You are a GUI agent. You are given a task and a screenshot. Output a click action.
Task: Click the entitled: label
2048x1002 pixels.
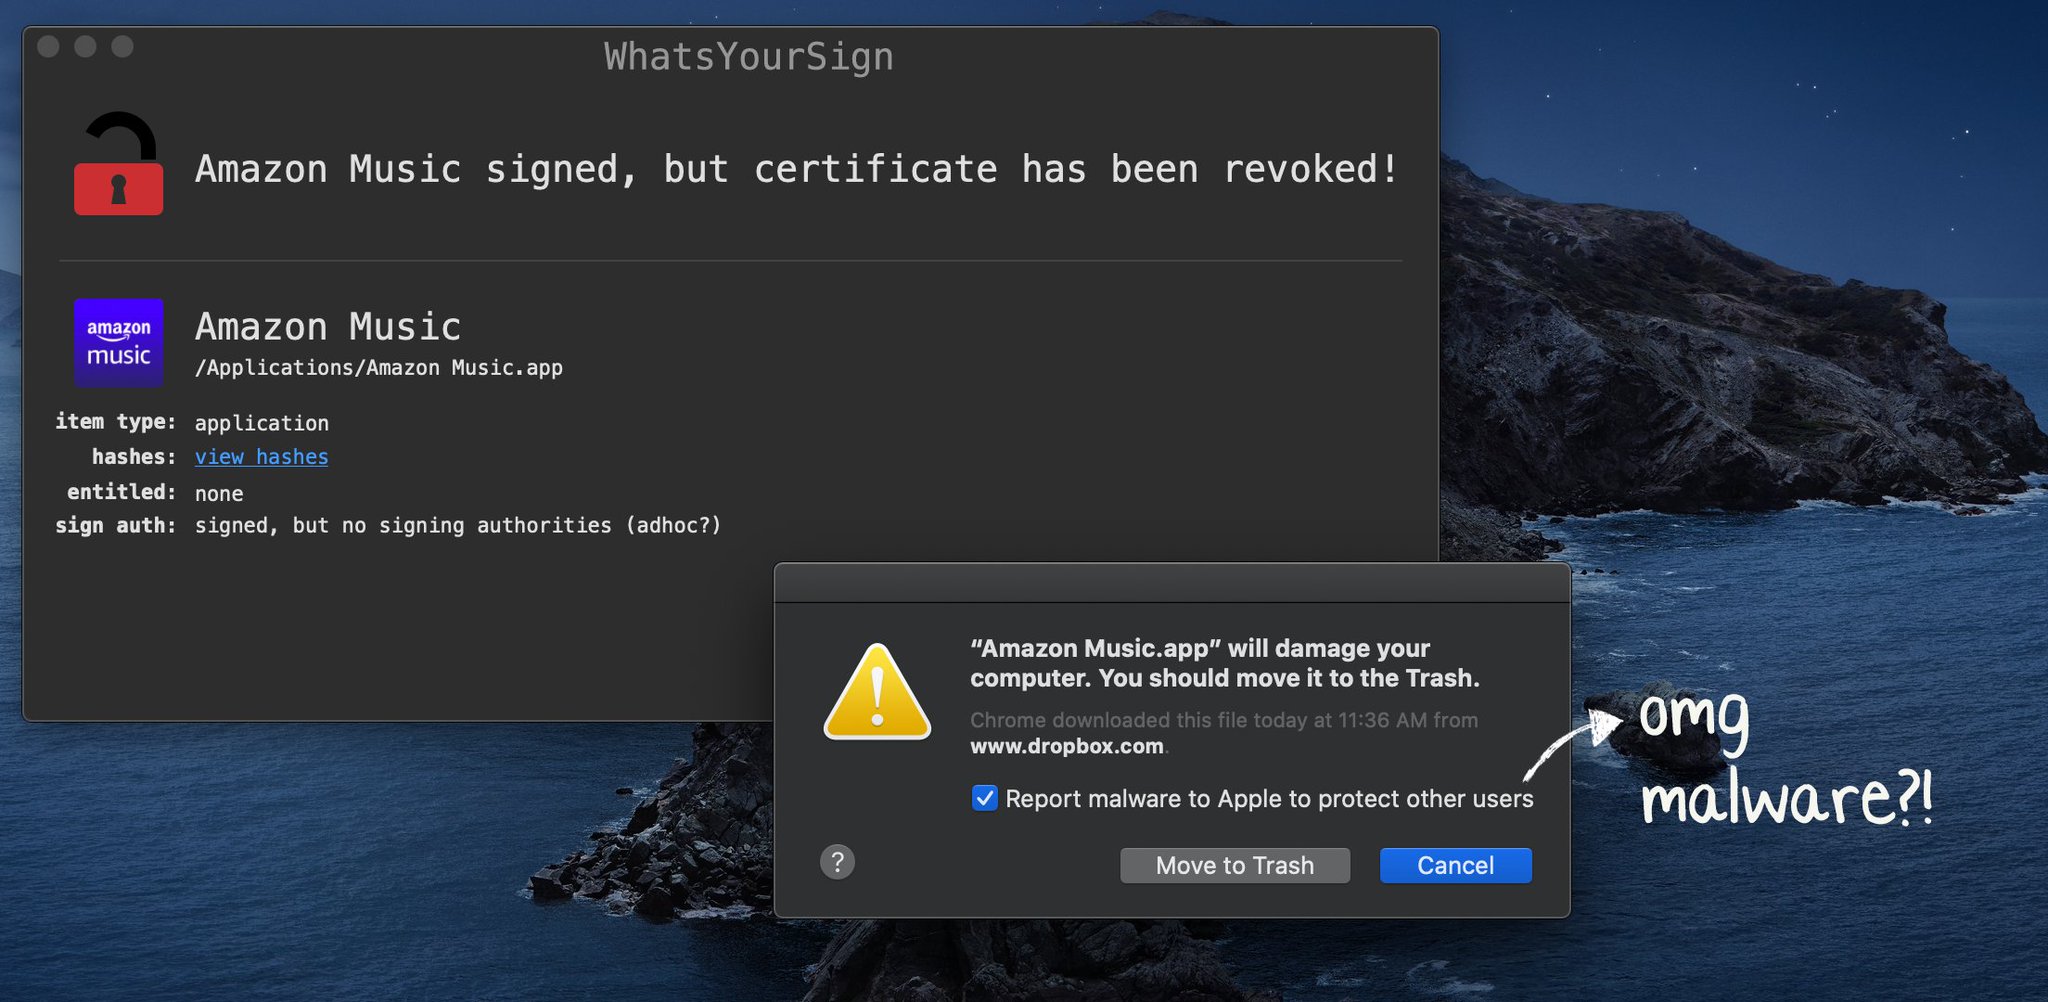(x=121, y=492)
